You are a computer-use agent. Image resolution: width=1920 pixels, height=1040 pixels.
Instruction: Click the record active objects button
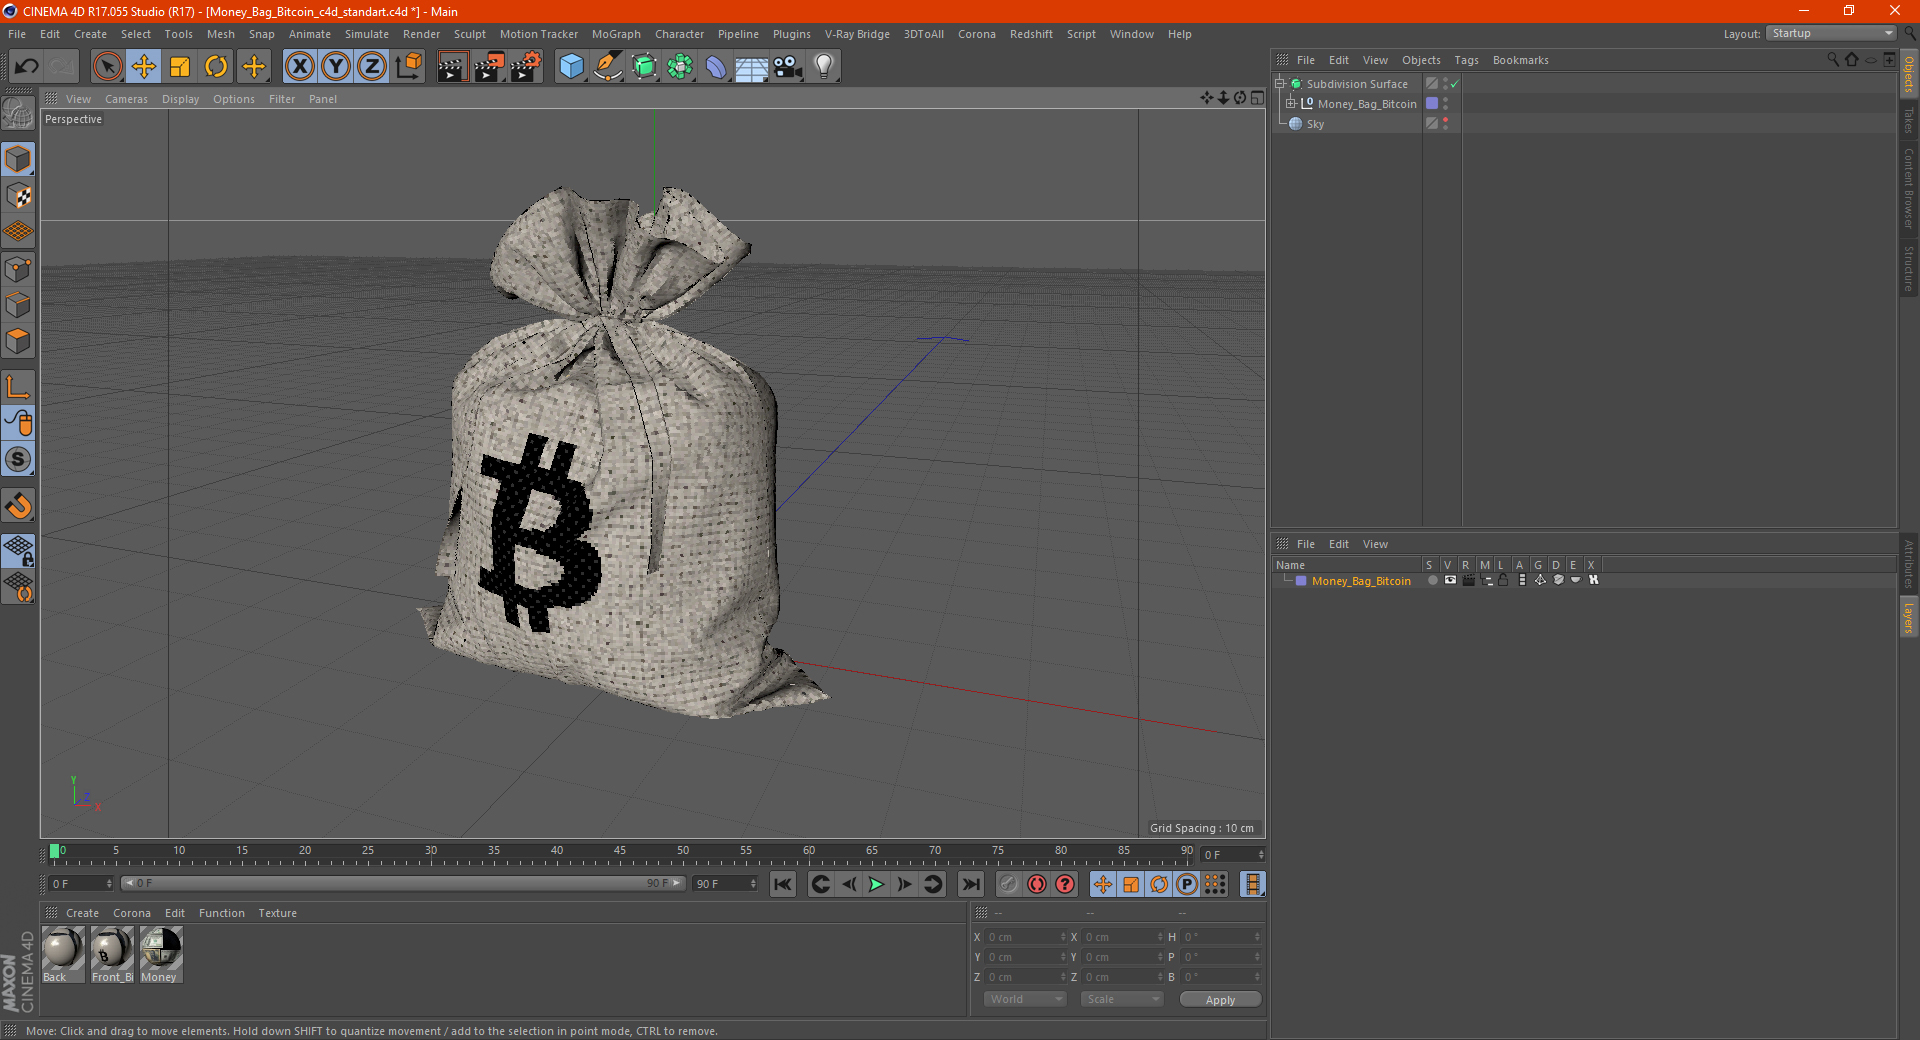point(1008,884)
